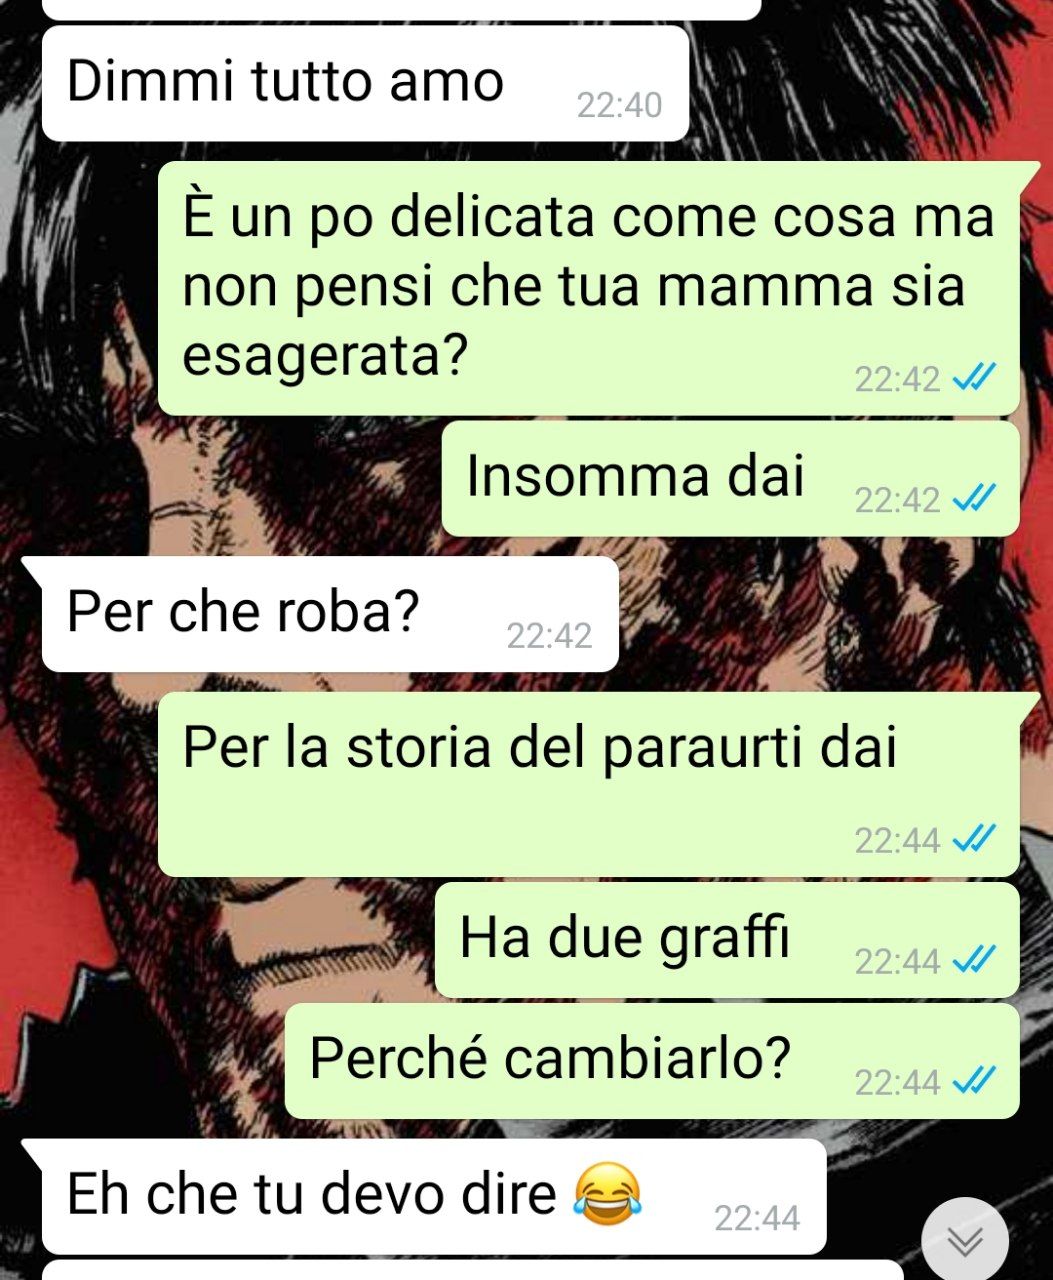1053x1280 pixels.
Task: Tap read-receipt ticks on 'Insomma dai' message
Action: click(x=973, y=497)
